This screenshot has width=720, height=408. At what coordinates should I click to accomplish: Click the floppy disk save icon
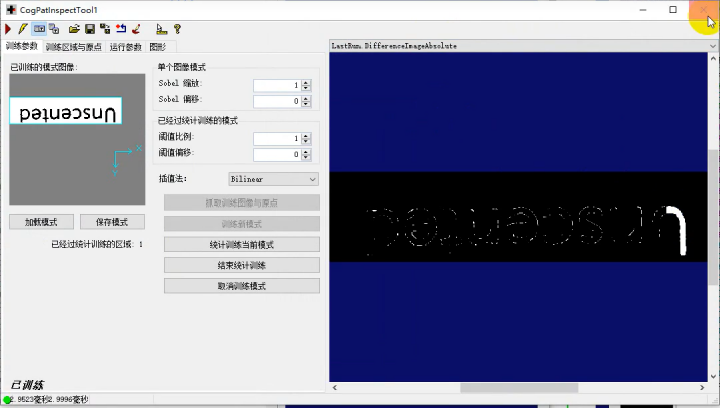point(90,29)
